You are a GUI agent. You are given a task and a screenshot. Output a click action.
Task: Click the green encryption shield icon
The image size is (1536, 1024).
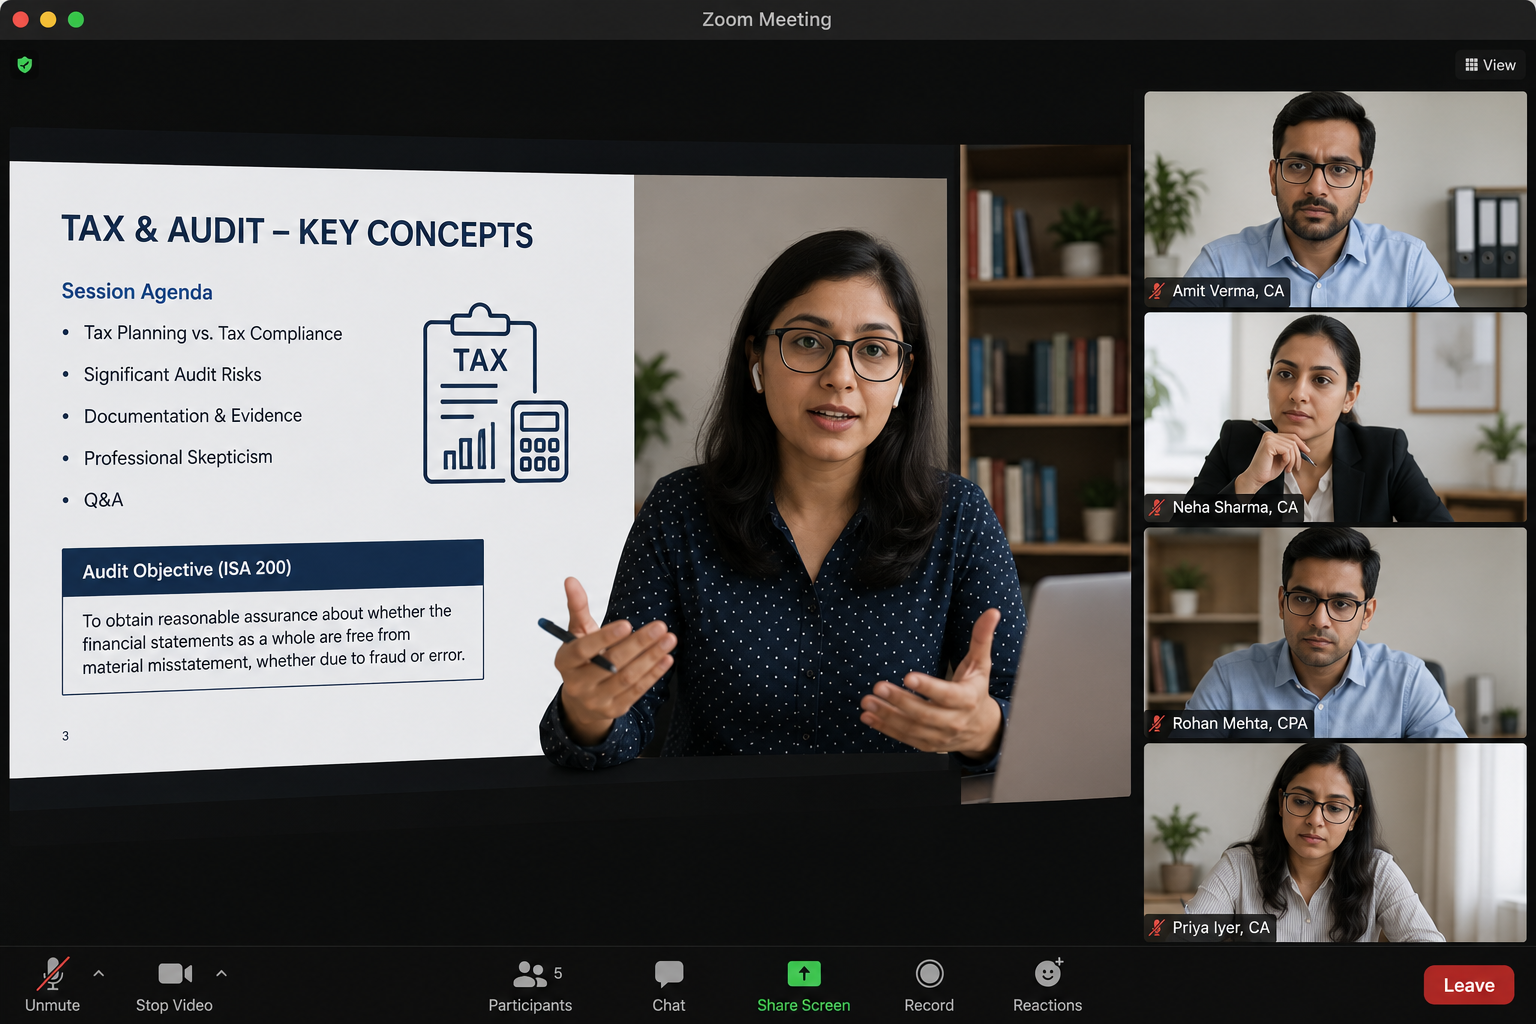point(25,65)
